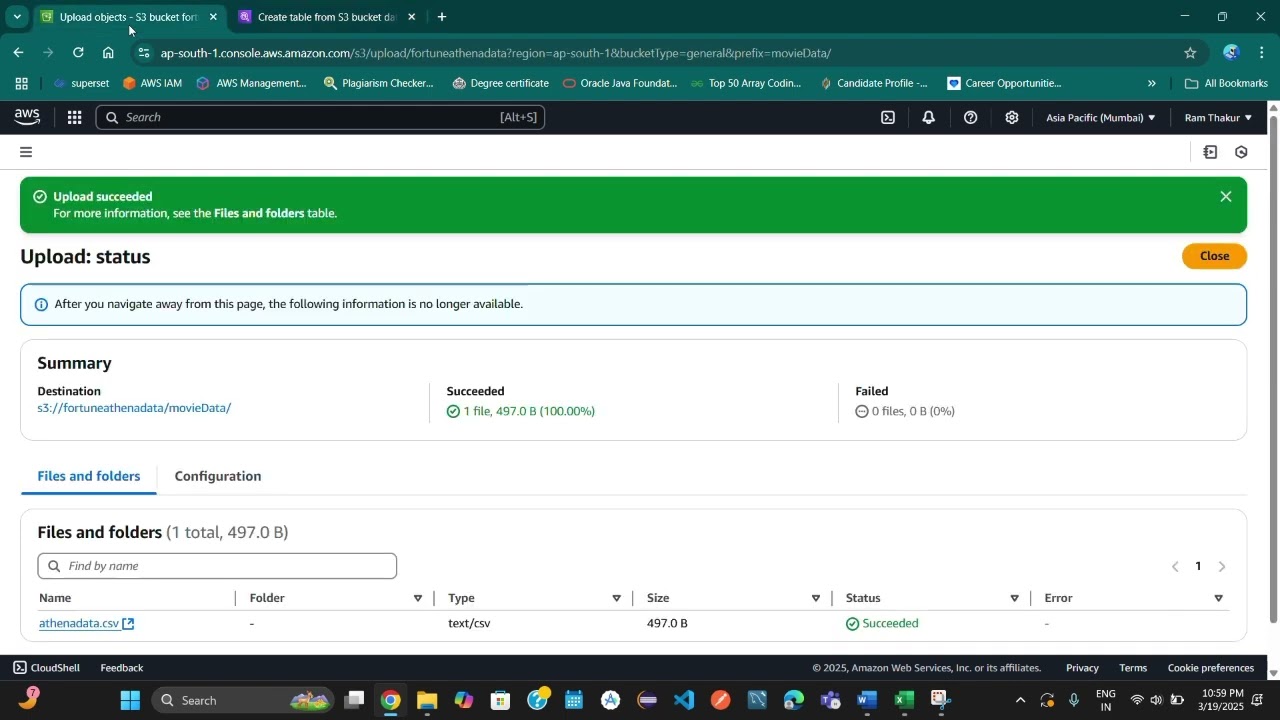The width and height of the screenshot is (1280, 720).
Task: Open the left navigation hamburger menu
Action: (x=26, y=152)
